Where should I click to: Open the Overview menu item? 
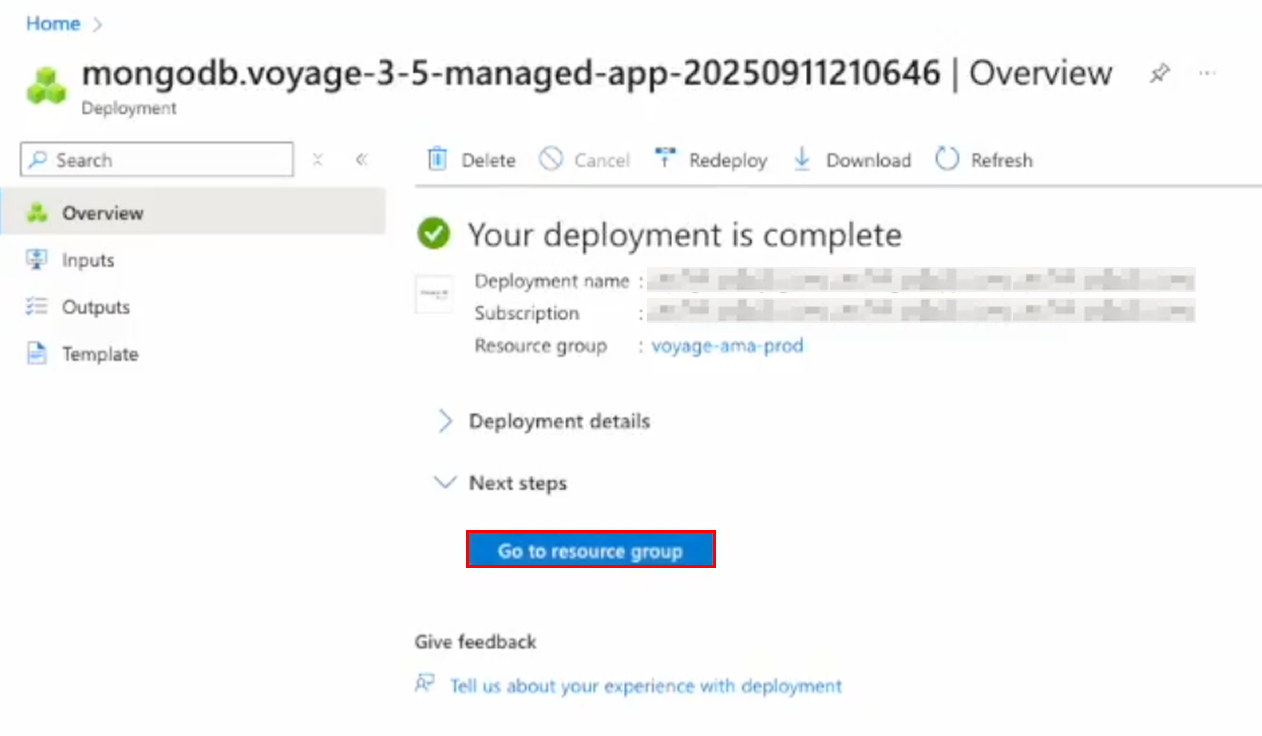tap(193, 213)
